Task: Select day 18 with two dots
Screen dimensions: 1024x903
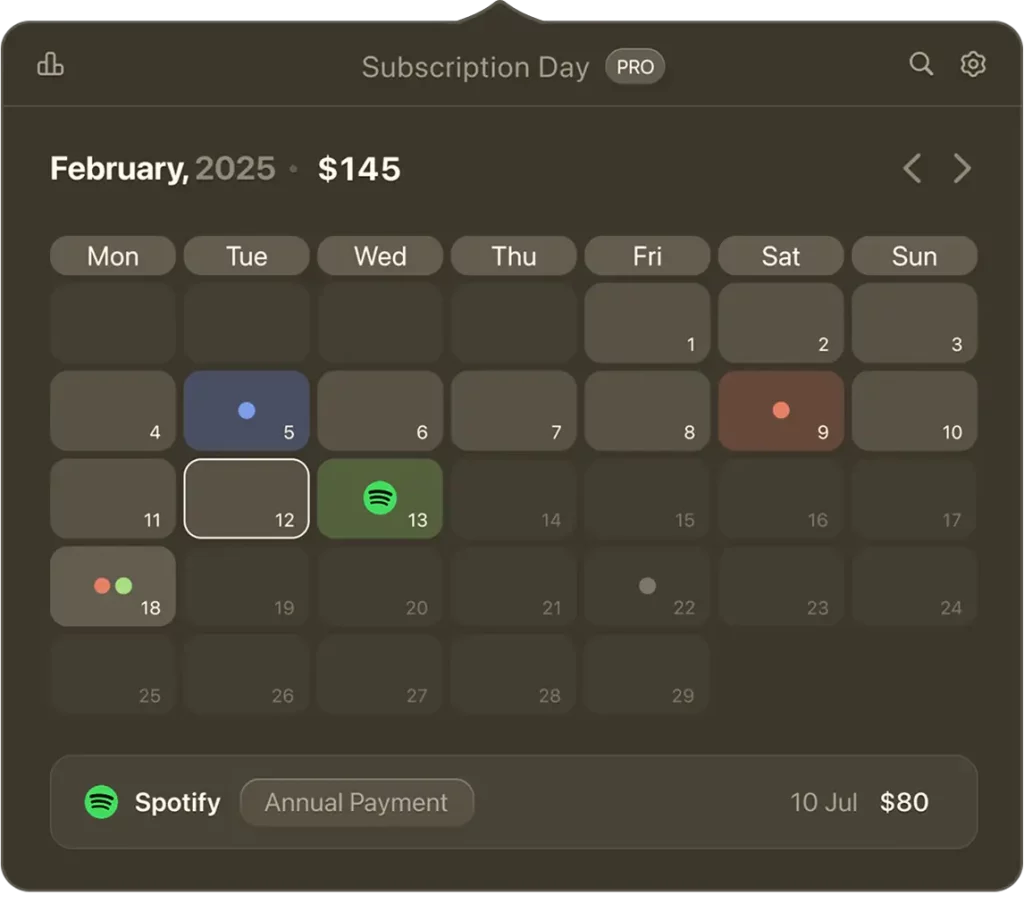Action: 113,586
